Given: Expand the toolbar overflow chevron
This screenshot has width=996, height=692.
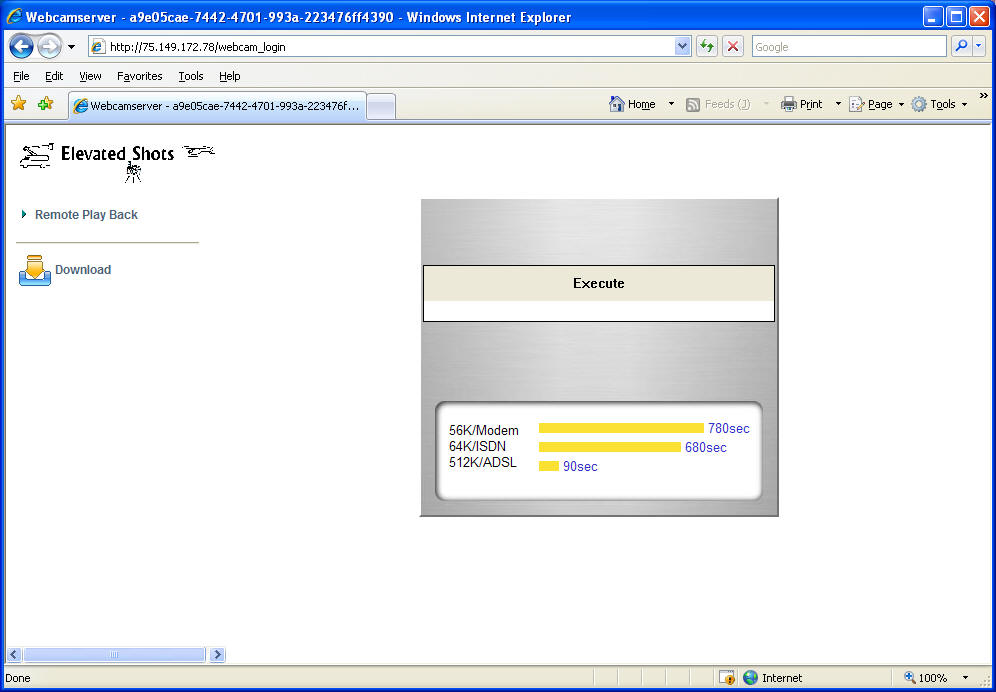Looking at the screenshot, I should 983,96.
